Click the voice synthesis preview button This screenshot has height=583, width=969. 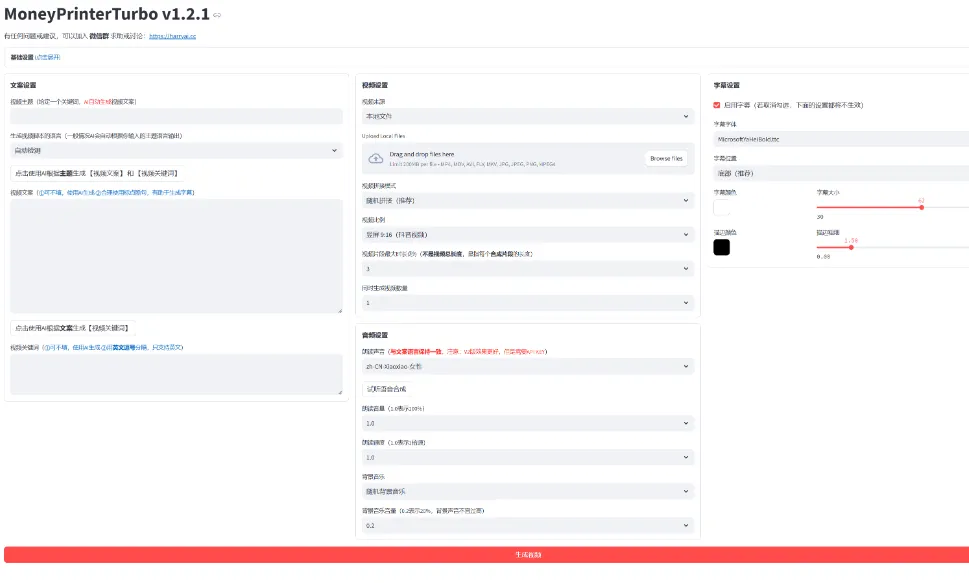tap(387, 388)
